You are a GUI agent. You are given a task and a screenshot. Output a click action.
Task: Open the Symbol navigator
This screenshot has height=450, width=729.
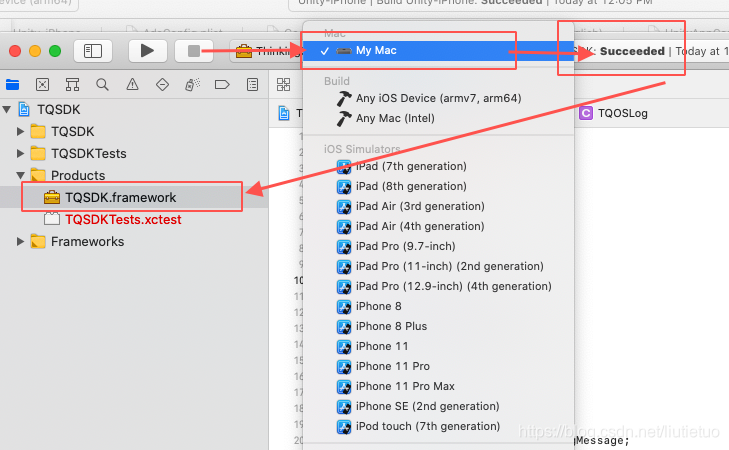tap(72, 85)
